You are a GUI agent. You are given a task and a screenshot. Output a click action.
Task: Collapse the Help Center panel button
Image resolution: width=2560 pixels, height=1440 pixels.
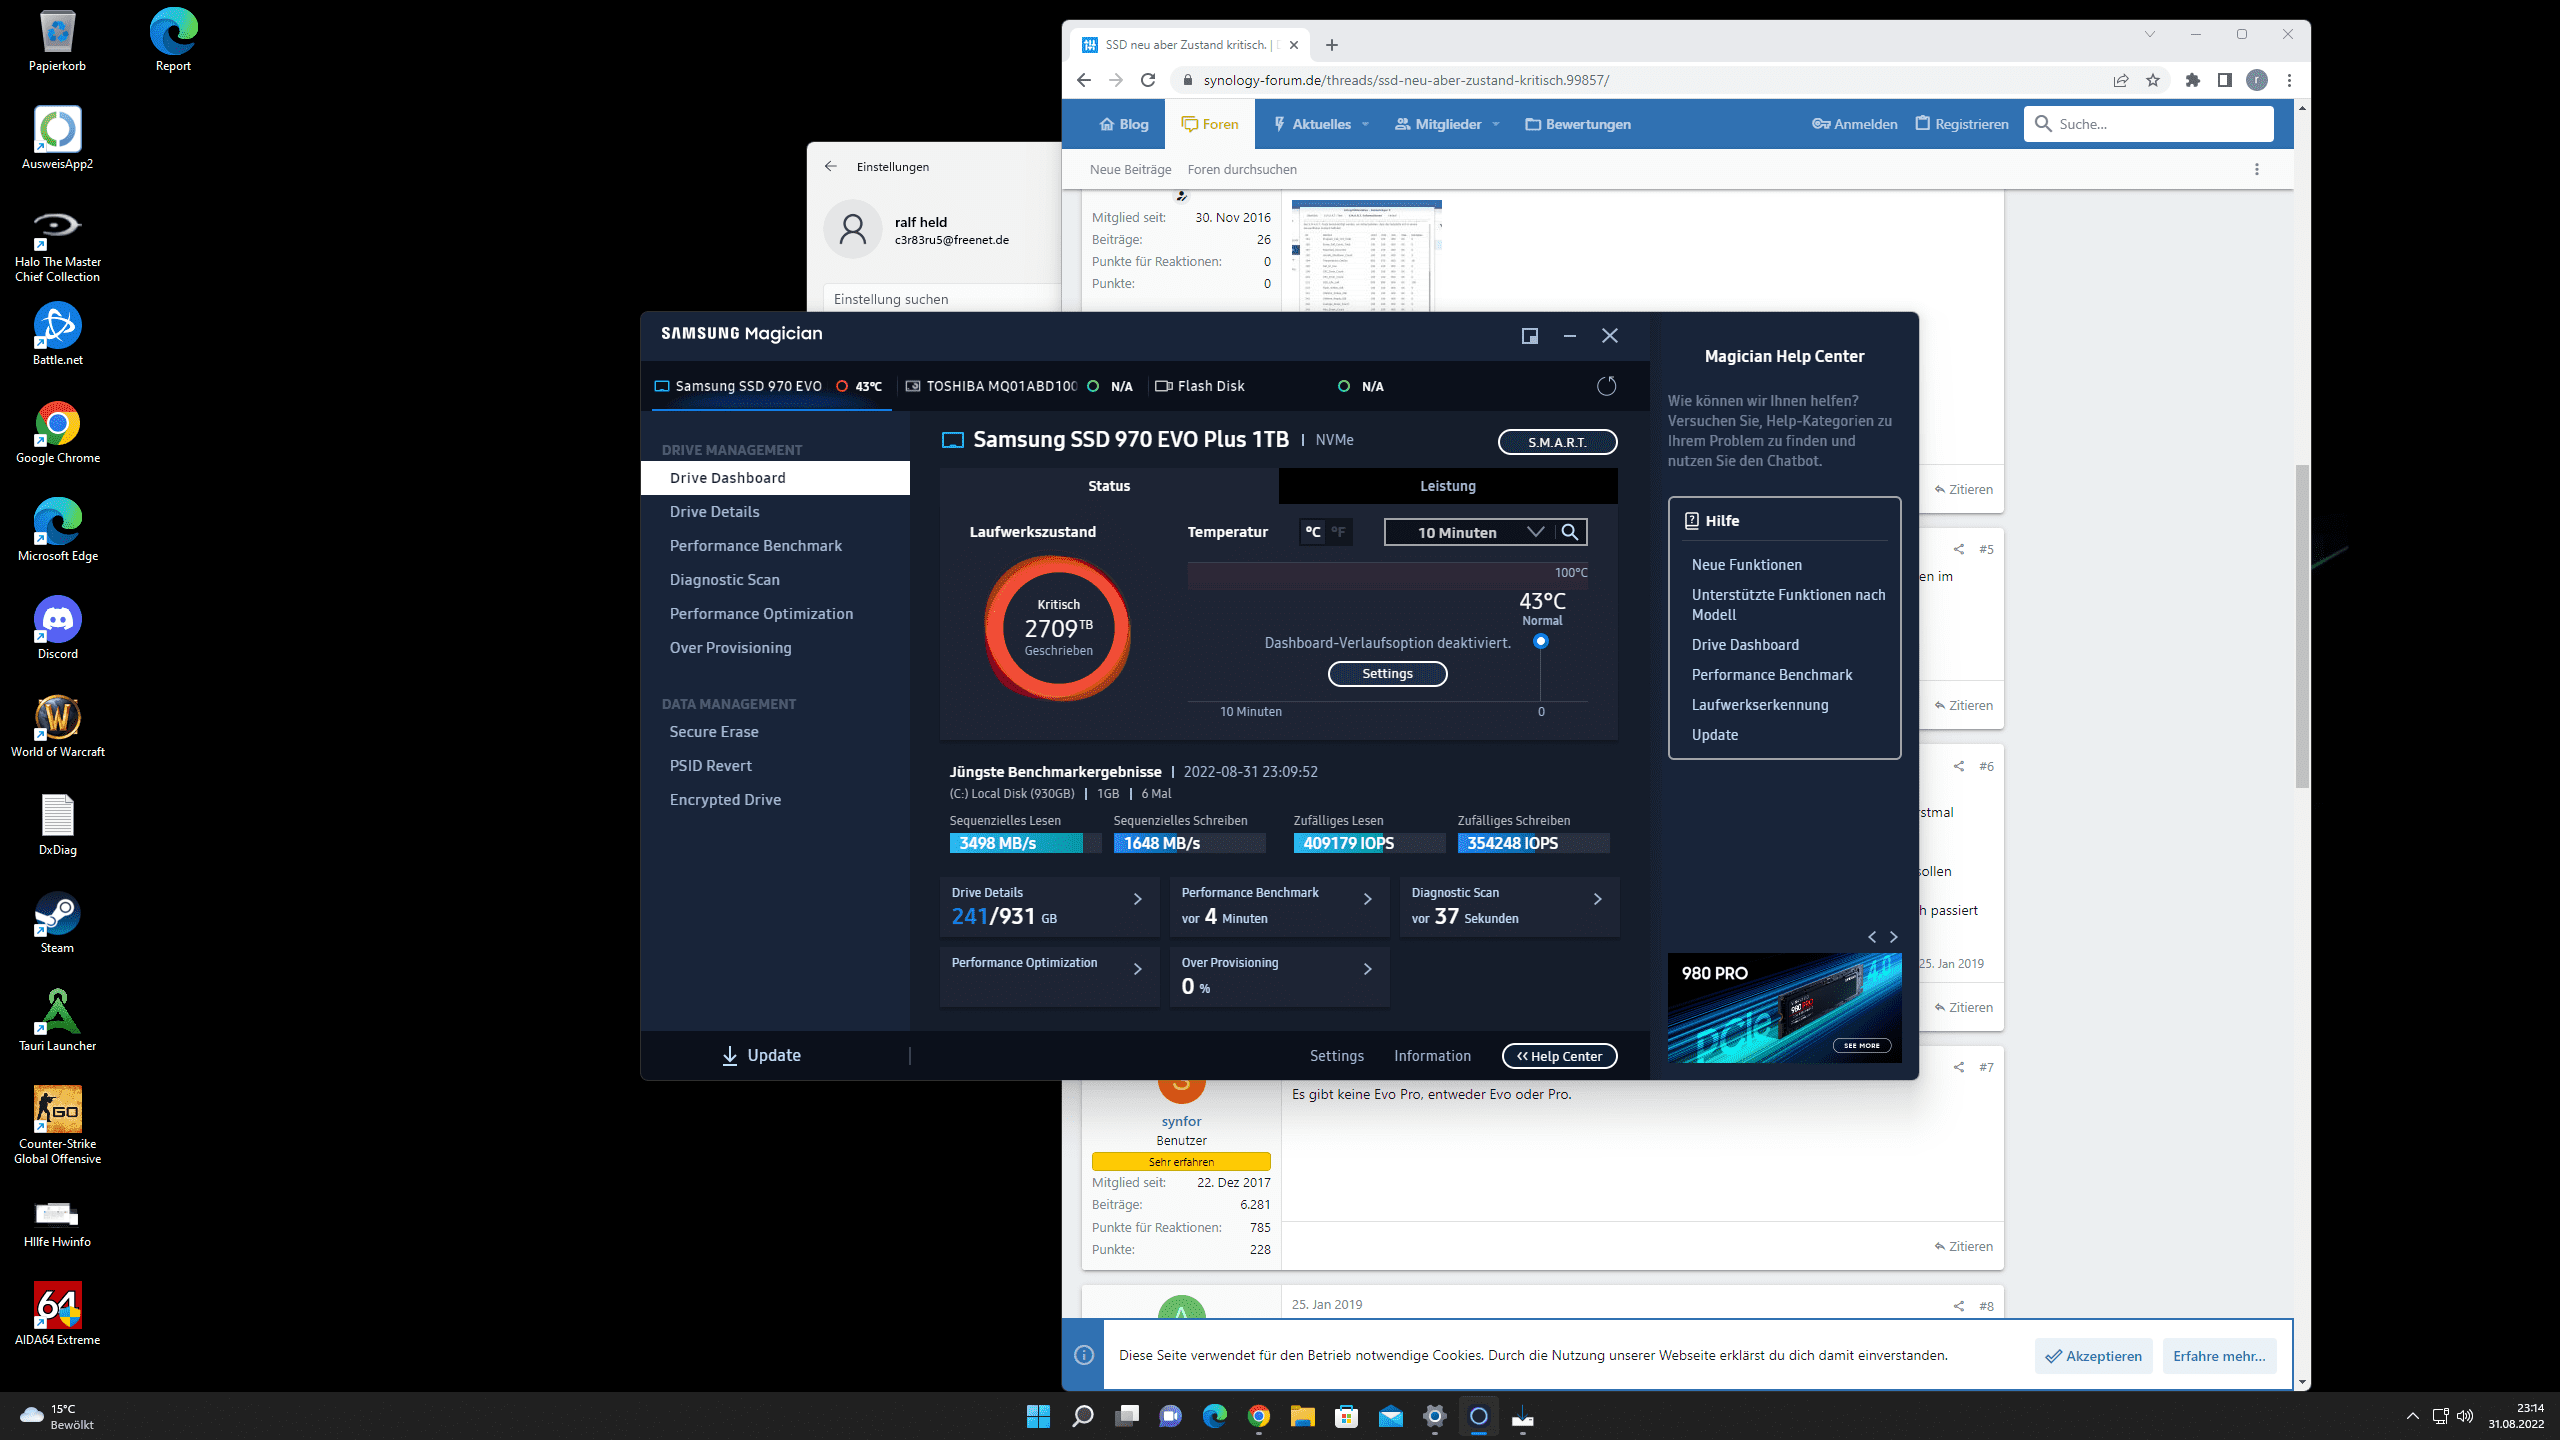1559,1056
